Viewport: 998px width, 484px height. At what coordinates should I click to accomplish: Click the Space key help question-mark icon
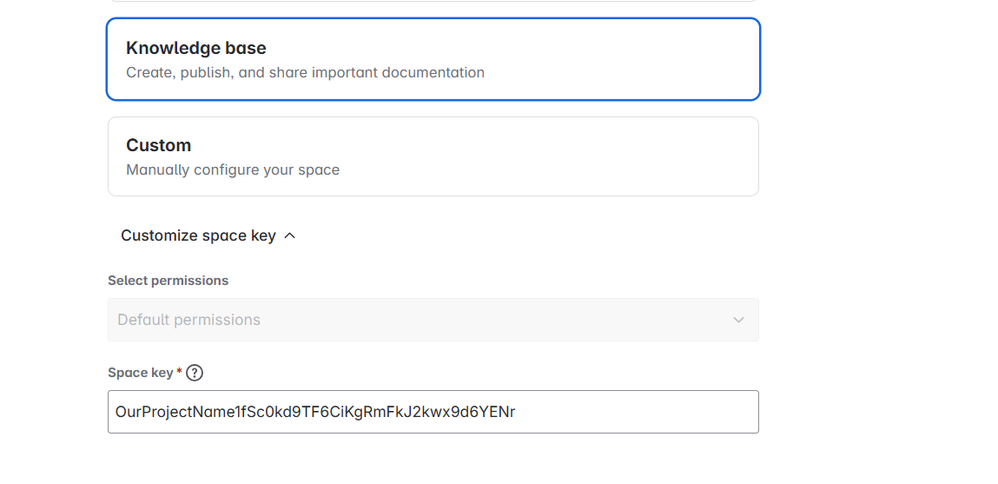tap(195, 373)
